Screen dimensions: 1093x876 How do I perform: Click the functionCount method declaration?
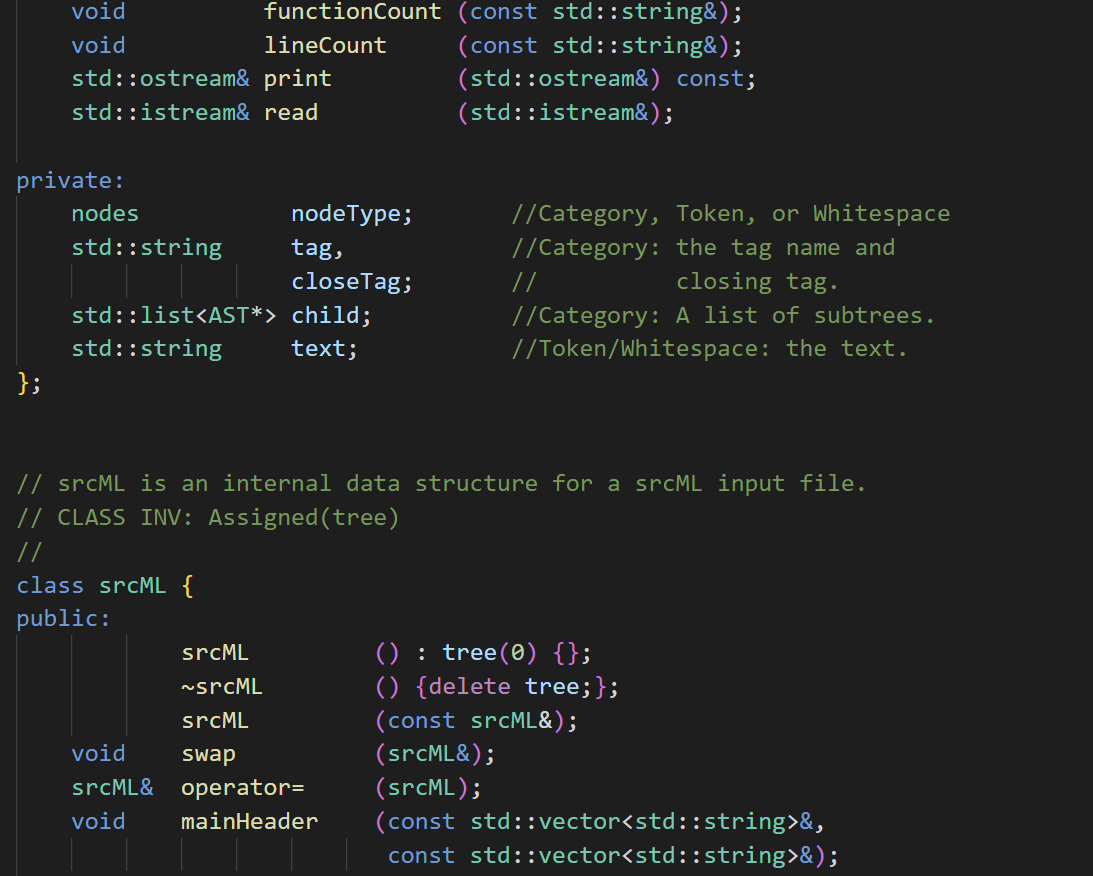(352, 12)
